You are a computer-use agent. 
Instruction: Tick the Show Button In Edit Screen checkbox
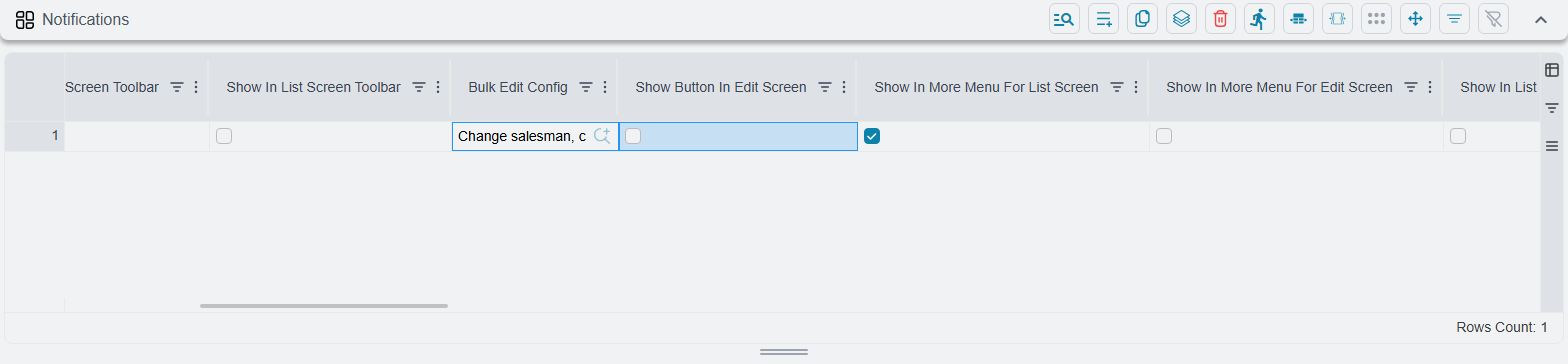[633, 137]
